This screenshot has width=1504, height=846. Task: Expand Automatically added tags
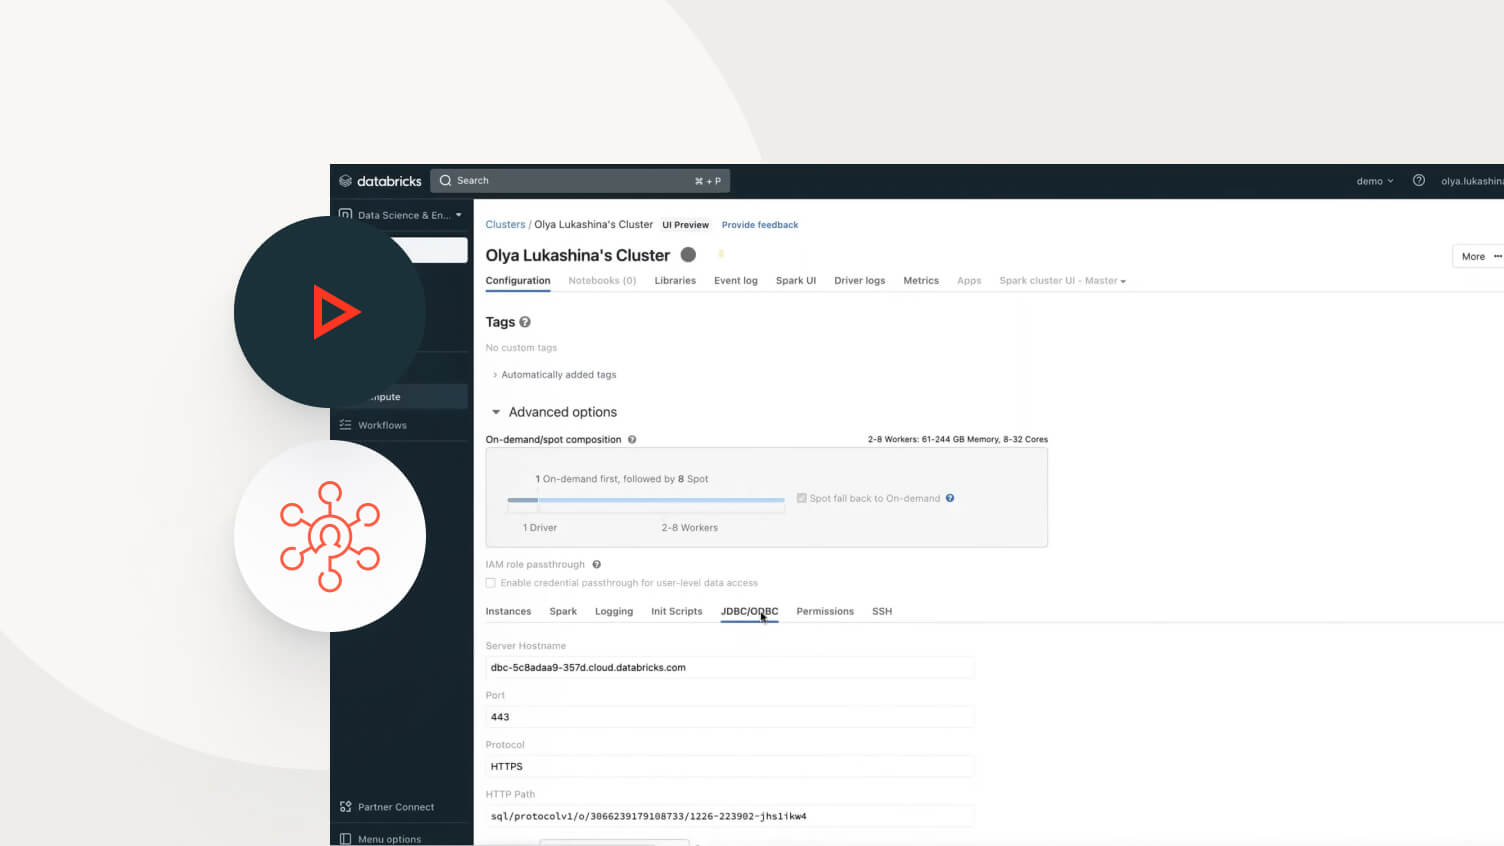click(555, 375)
